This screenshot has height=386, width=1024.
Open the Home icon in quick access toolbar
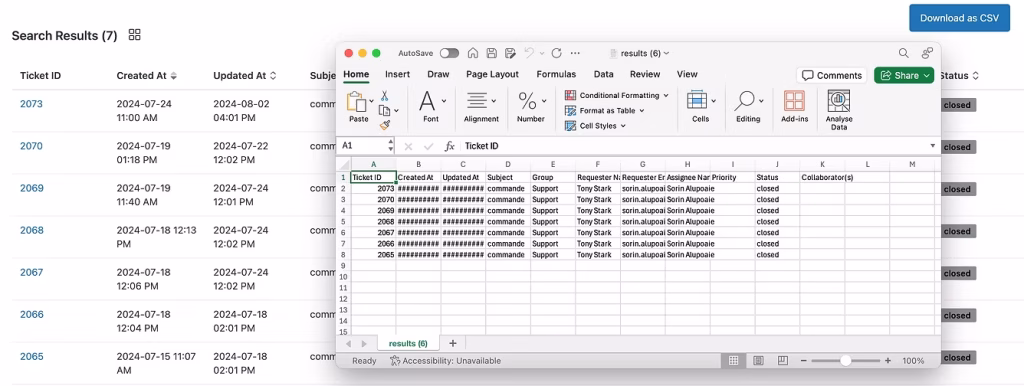coord(473,53)
